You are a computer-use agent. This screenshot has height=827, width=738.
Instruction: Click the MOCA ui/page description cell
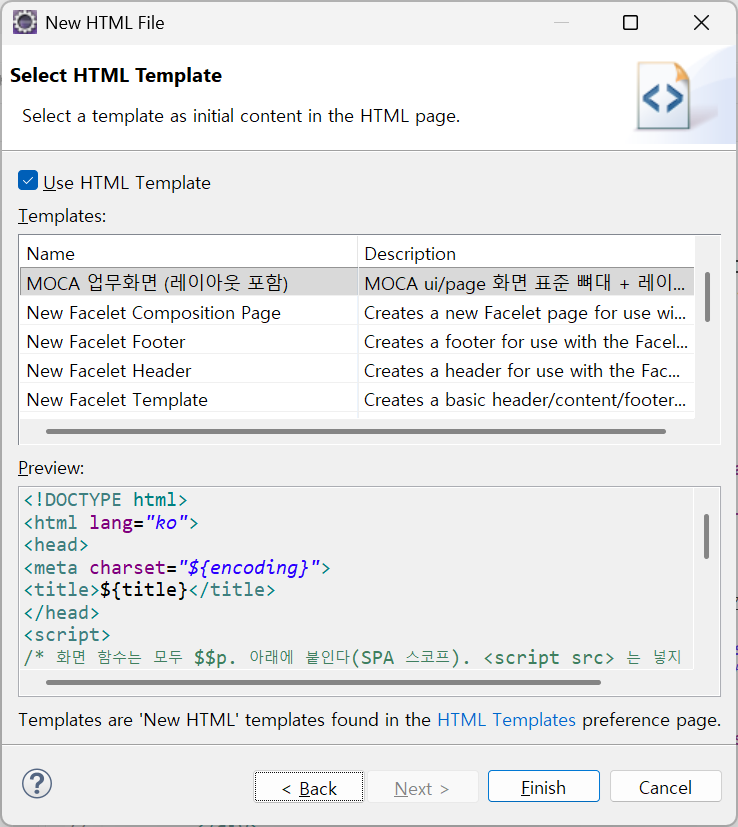pos(526,283)
